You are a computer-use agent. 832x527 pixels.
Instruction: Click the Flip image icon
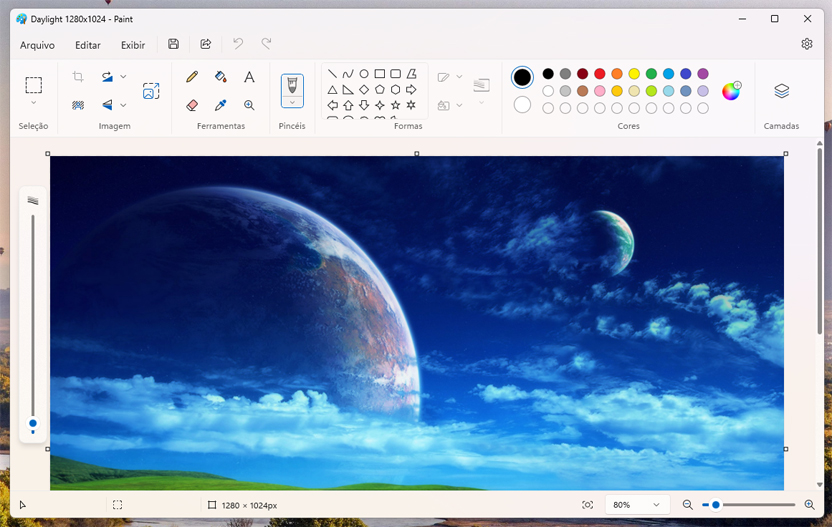(107, 105)
